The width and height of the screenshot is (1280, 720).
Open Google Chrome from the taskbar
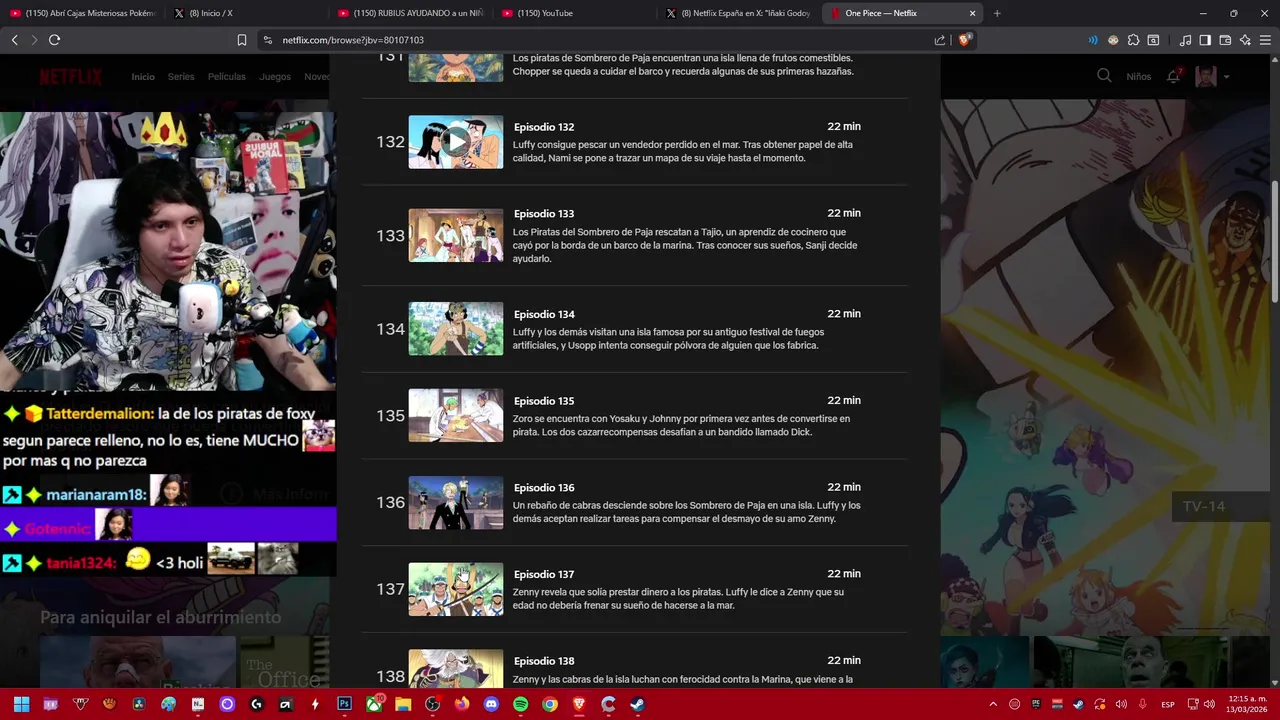tap(549, 704)
